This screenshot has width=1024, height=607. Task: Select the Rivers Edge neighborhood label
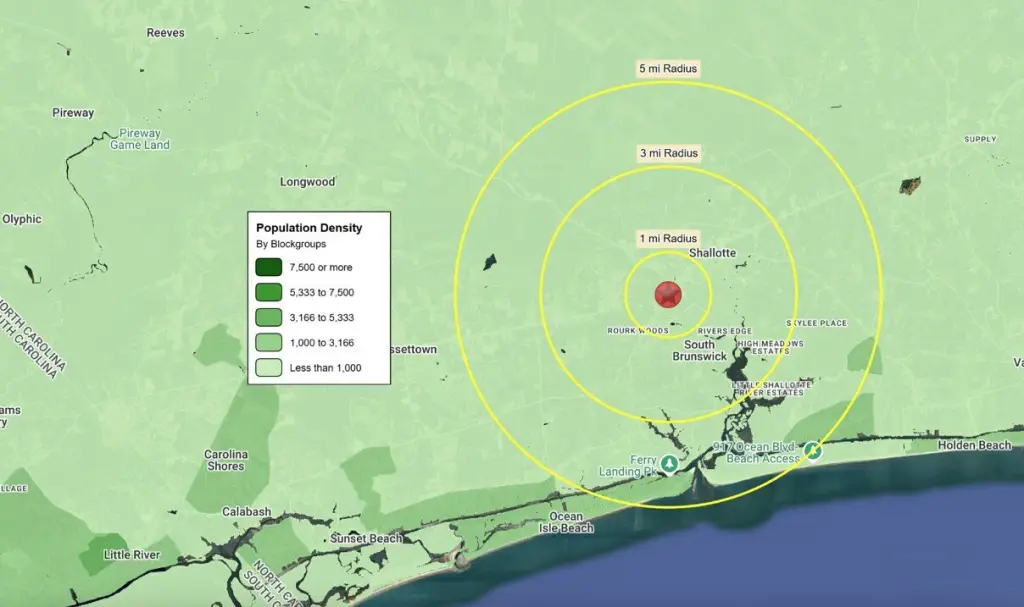[x=724, y=331]
